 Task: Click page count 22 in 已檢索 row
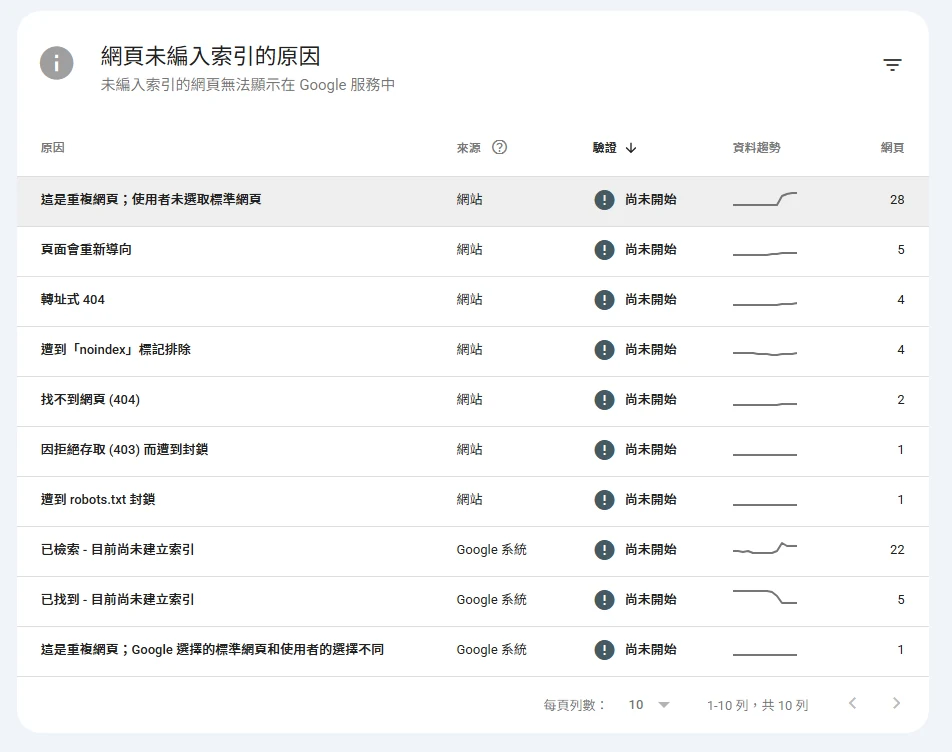click(897, 550)
